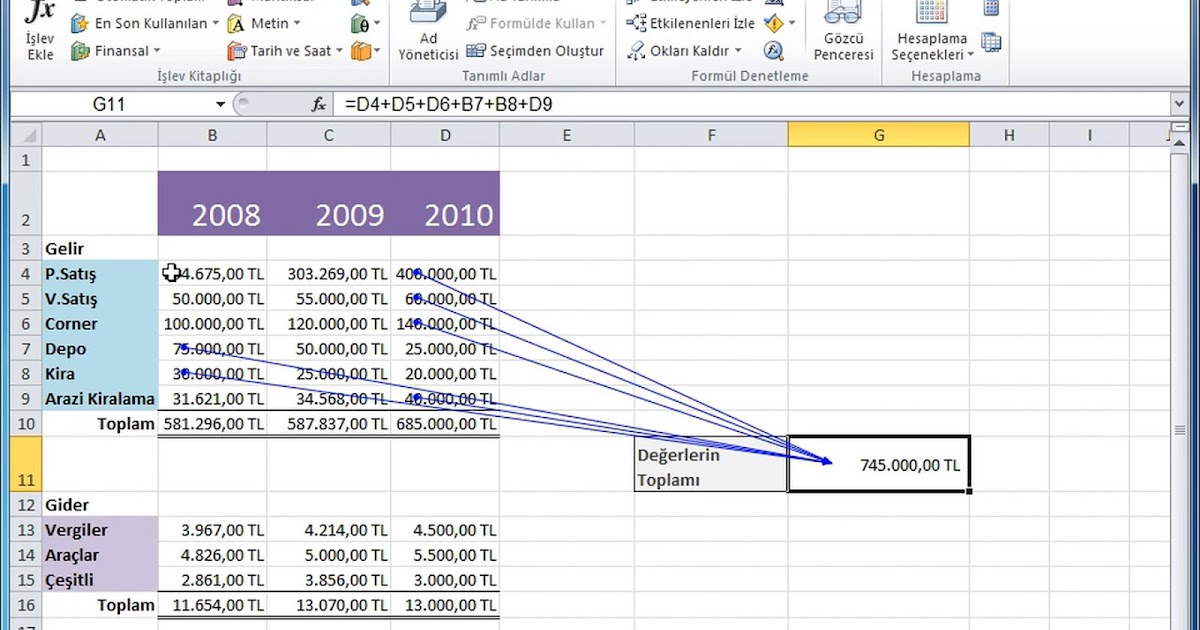Select cell G11 showing 745.000,00 TL
This screenshot has height=630, width=1200.
tap(878, 463)
